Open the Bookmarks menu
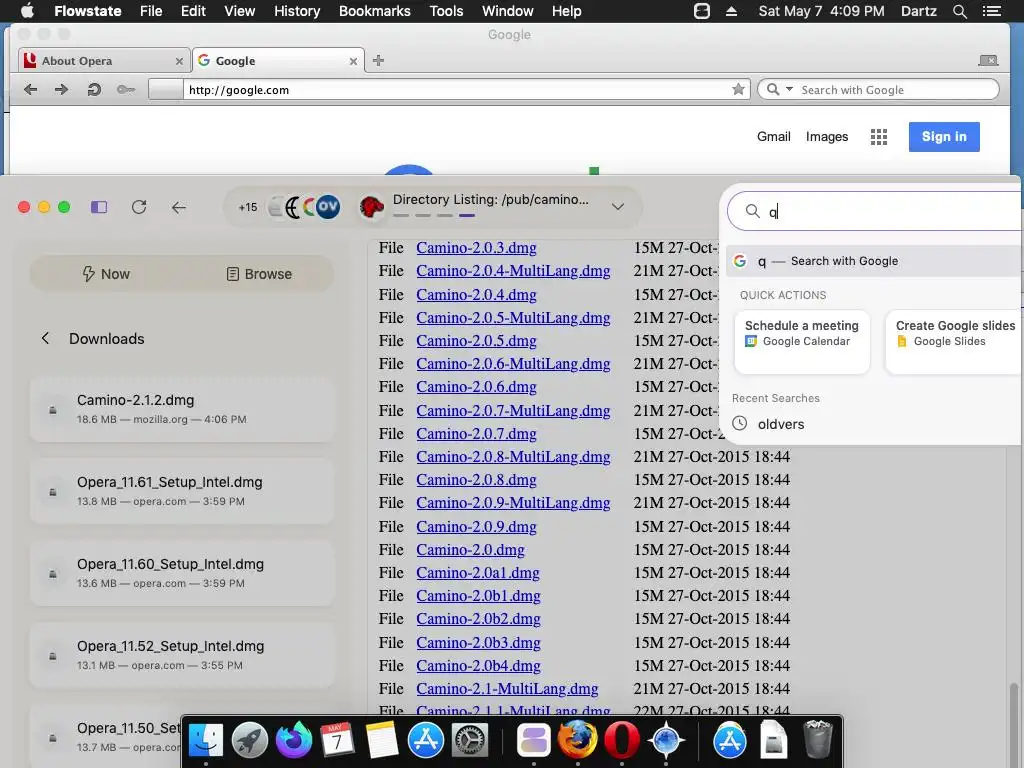The width and height of the screenshot is (1024, 768). click(374, 11)
